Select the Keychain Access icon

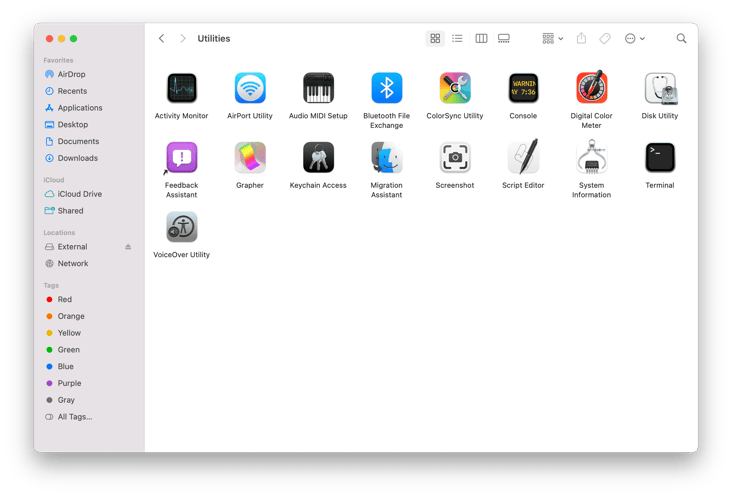tap(318, 157)
